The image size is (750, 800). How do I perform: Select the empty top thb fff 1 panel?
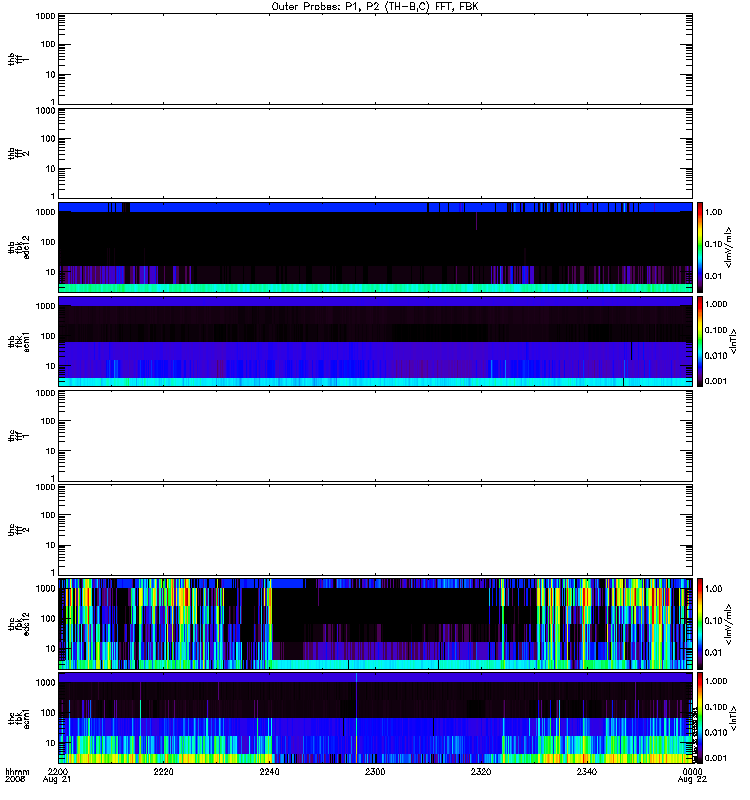[x=375, y=57]
